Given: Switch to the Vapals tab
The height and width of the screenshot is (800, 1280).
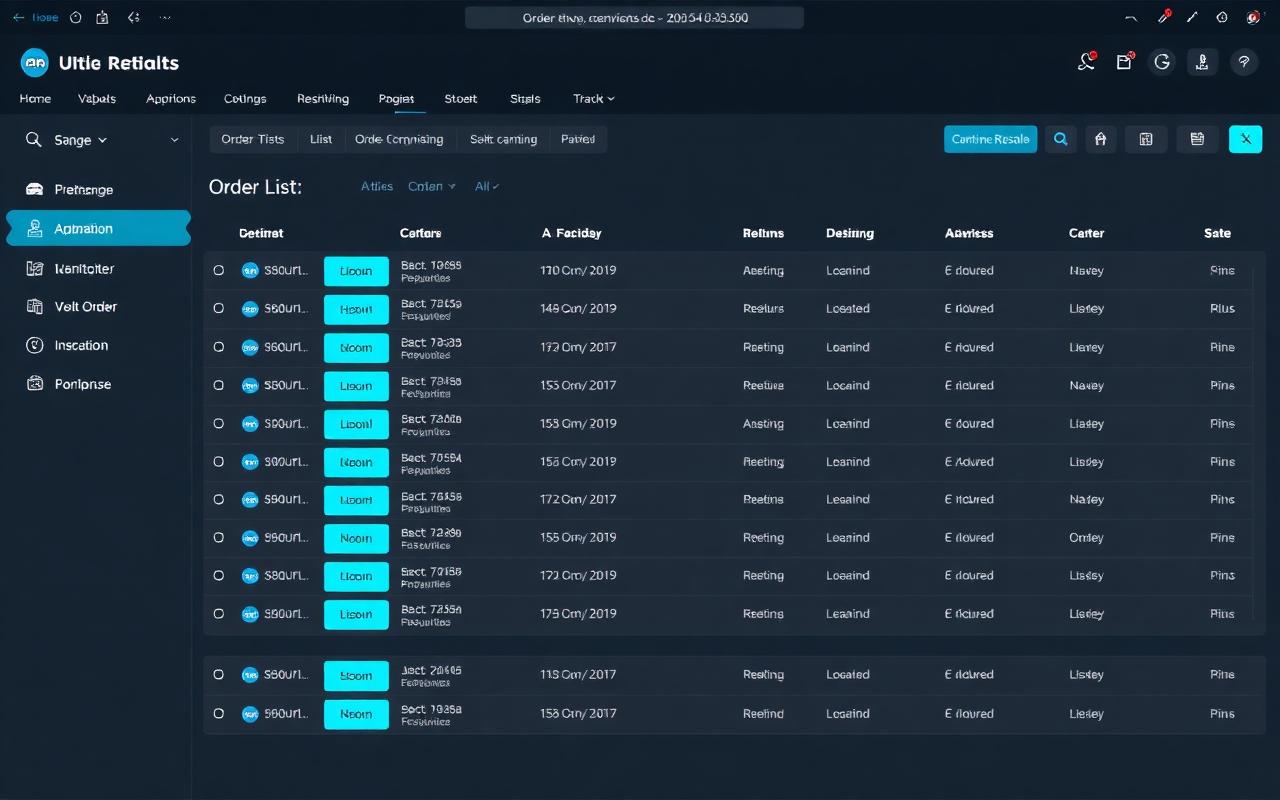Looking at the screenshot, I should pos(97,99).
